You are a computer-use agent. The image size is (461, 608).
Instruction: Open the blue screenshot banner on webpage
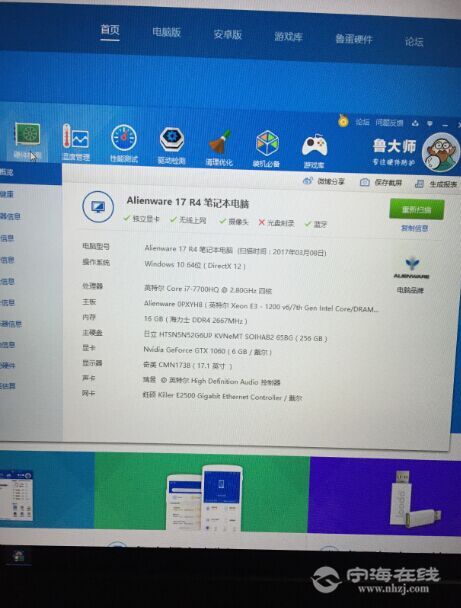pos(47,489)
